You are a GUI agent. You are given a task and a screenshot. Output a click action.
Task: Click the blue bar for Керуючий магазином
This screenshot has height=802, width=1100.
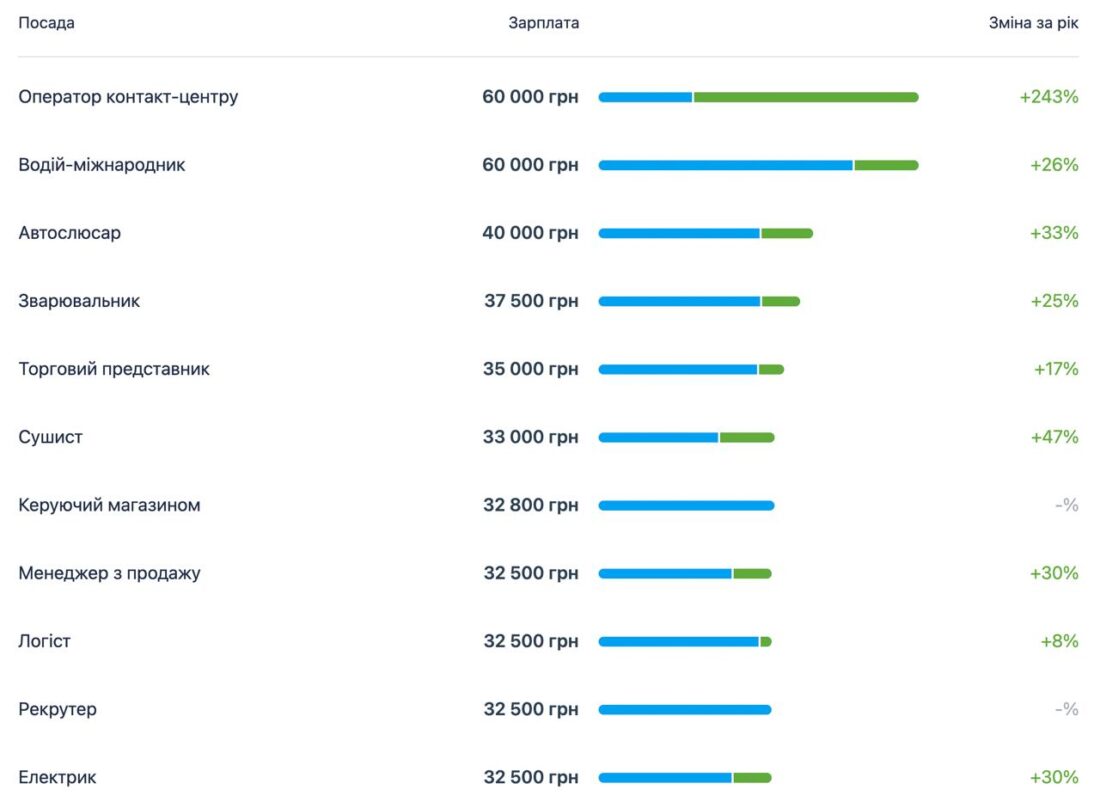coord(686,505)
